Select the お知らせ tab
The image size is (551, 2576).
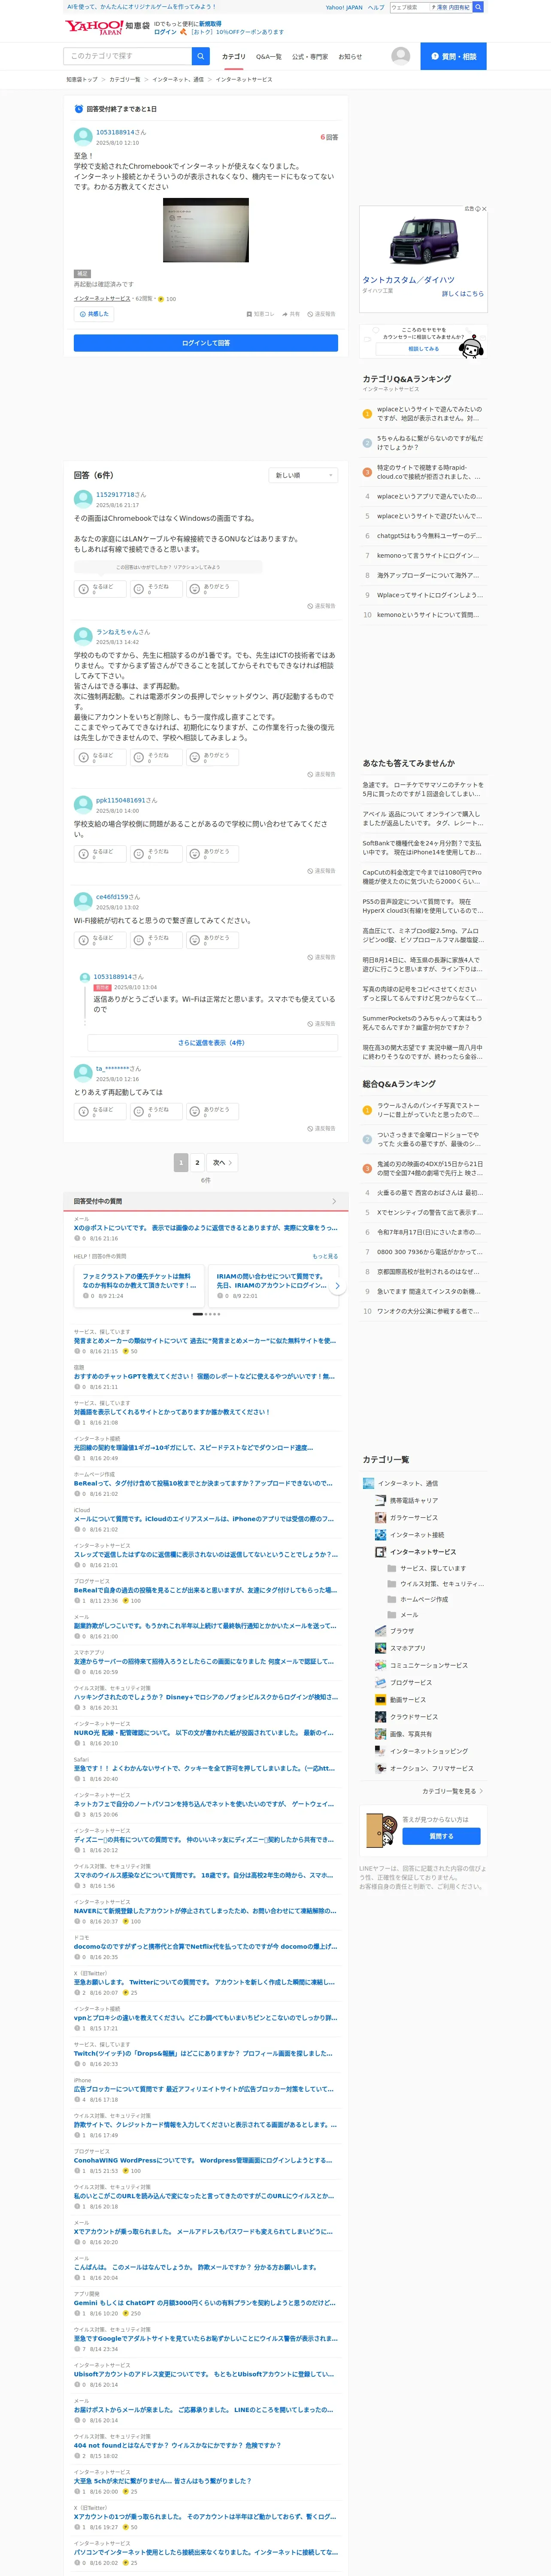(350, 57)
